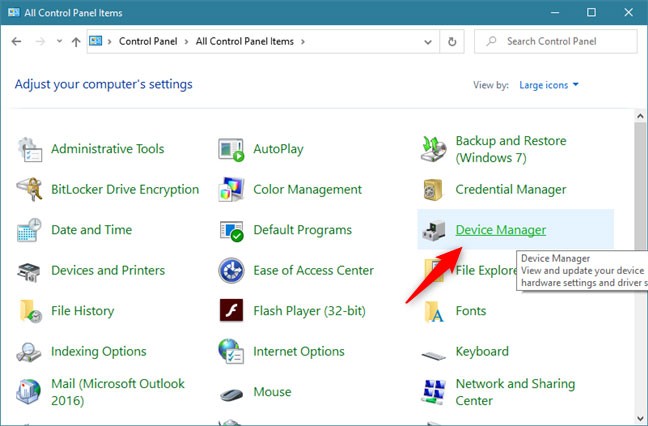The height and width of the screenshot is (426, 648).
Task: Click the Date and Time icon
Action: coord(30,230)
